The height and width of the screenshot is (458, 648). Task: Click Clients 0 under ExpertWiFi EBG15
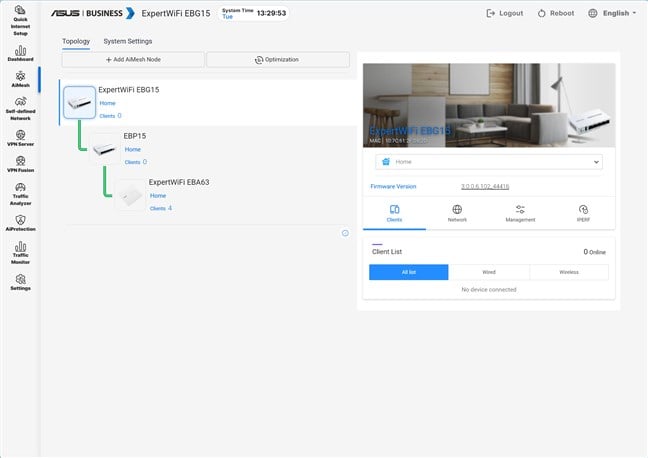tap(110, 116)
